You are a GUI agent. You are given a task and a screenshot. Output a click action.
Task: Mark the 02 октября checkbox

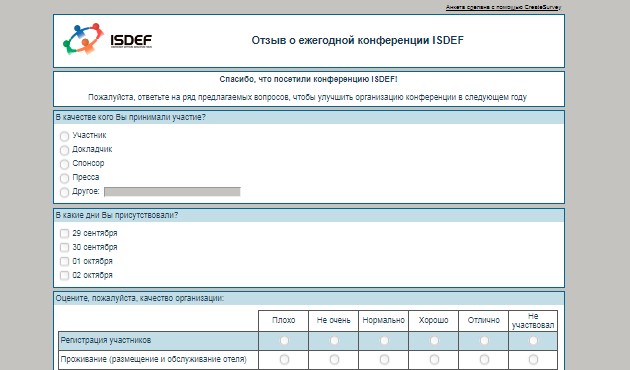click(x=64, y=276)
